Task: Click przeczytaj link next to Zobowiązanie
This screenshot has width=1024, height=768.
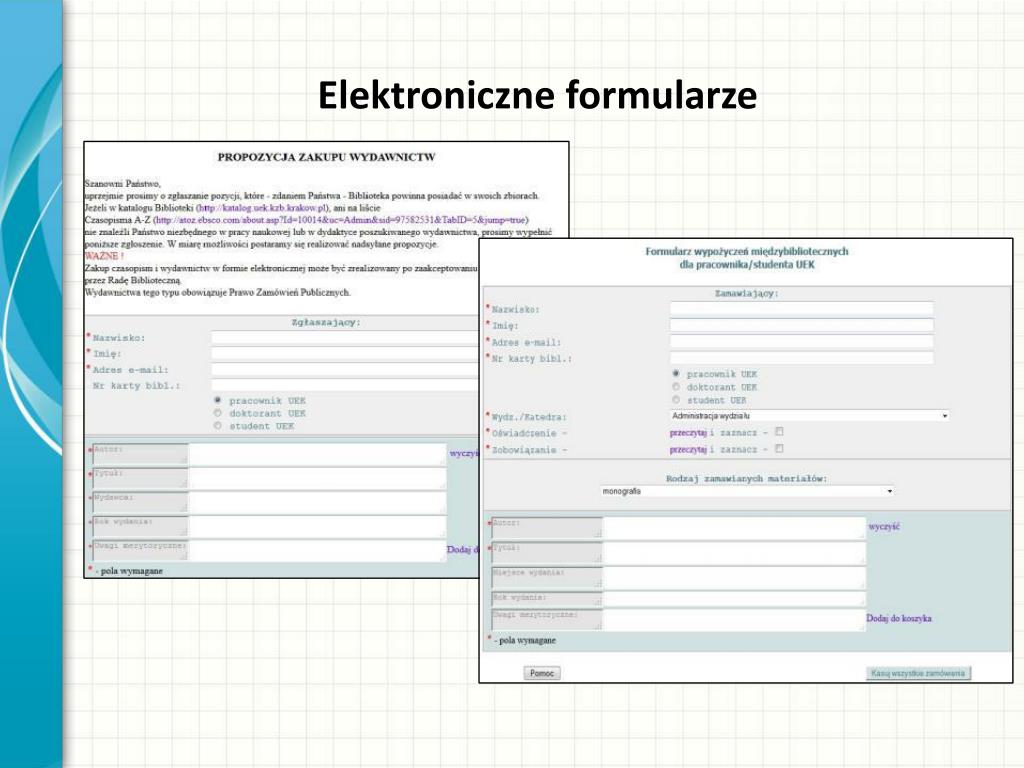Action: click(x=688, y=450)
